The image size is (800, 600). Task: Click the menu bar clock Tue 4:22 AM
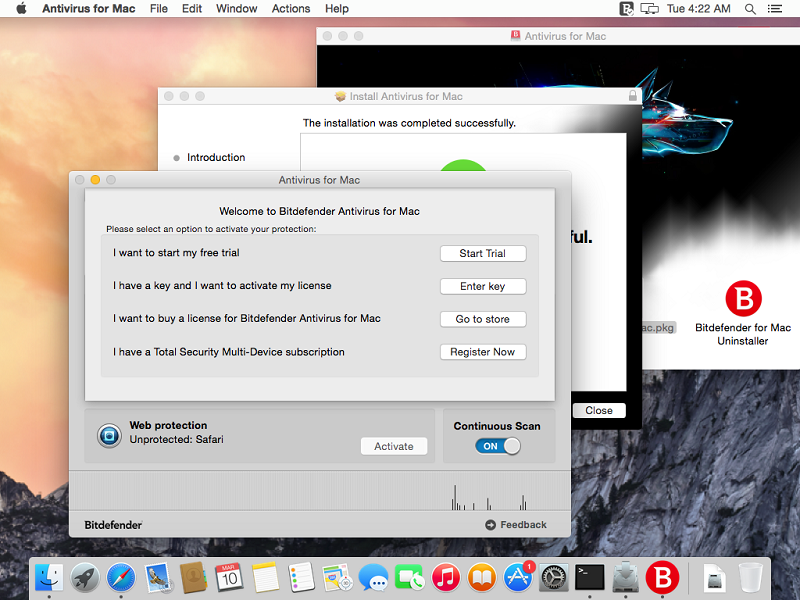698,9
